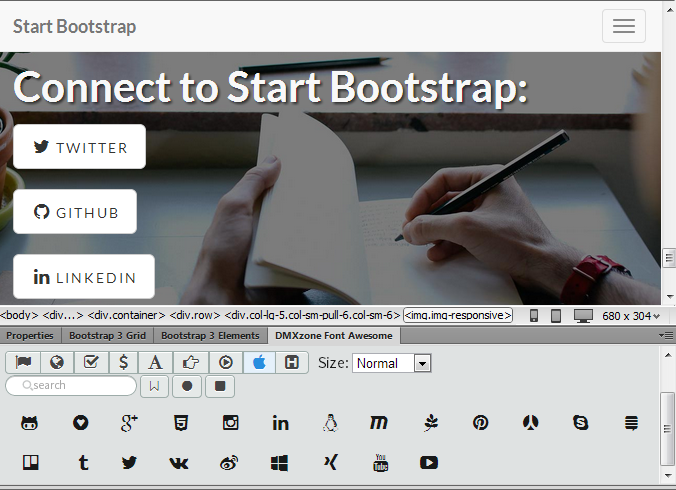Image resolution: width=676 pixels, height=490 pixels.
Task: Insert the YouTube Play icon
Action: tap(429, 463)
